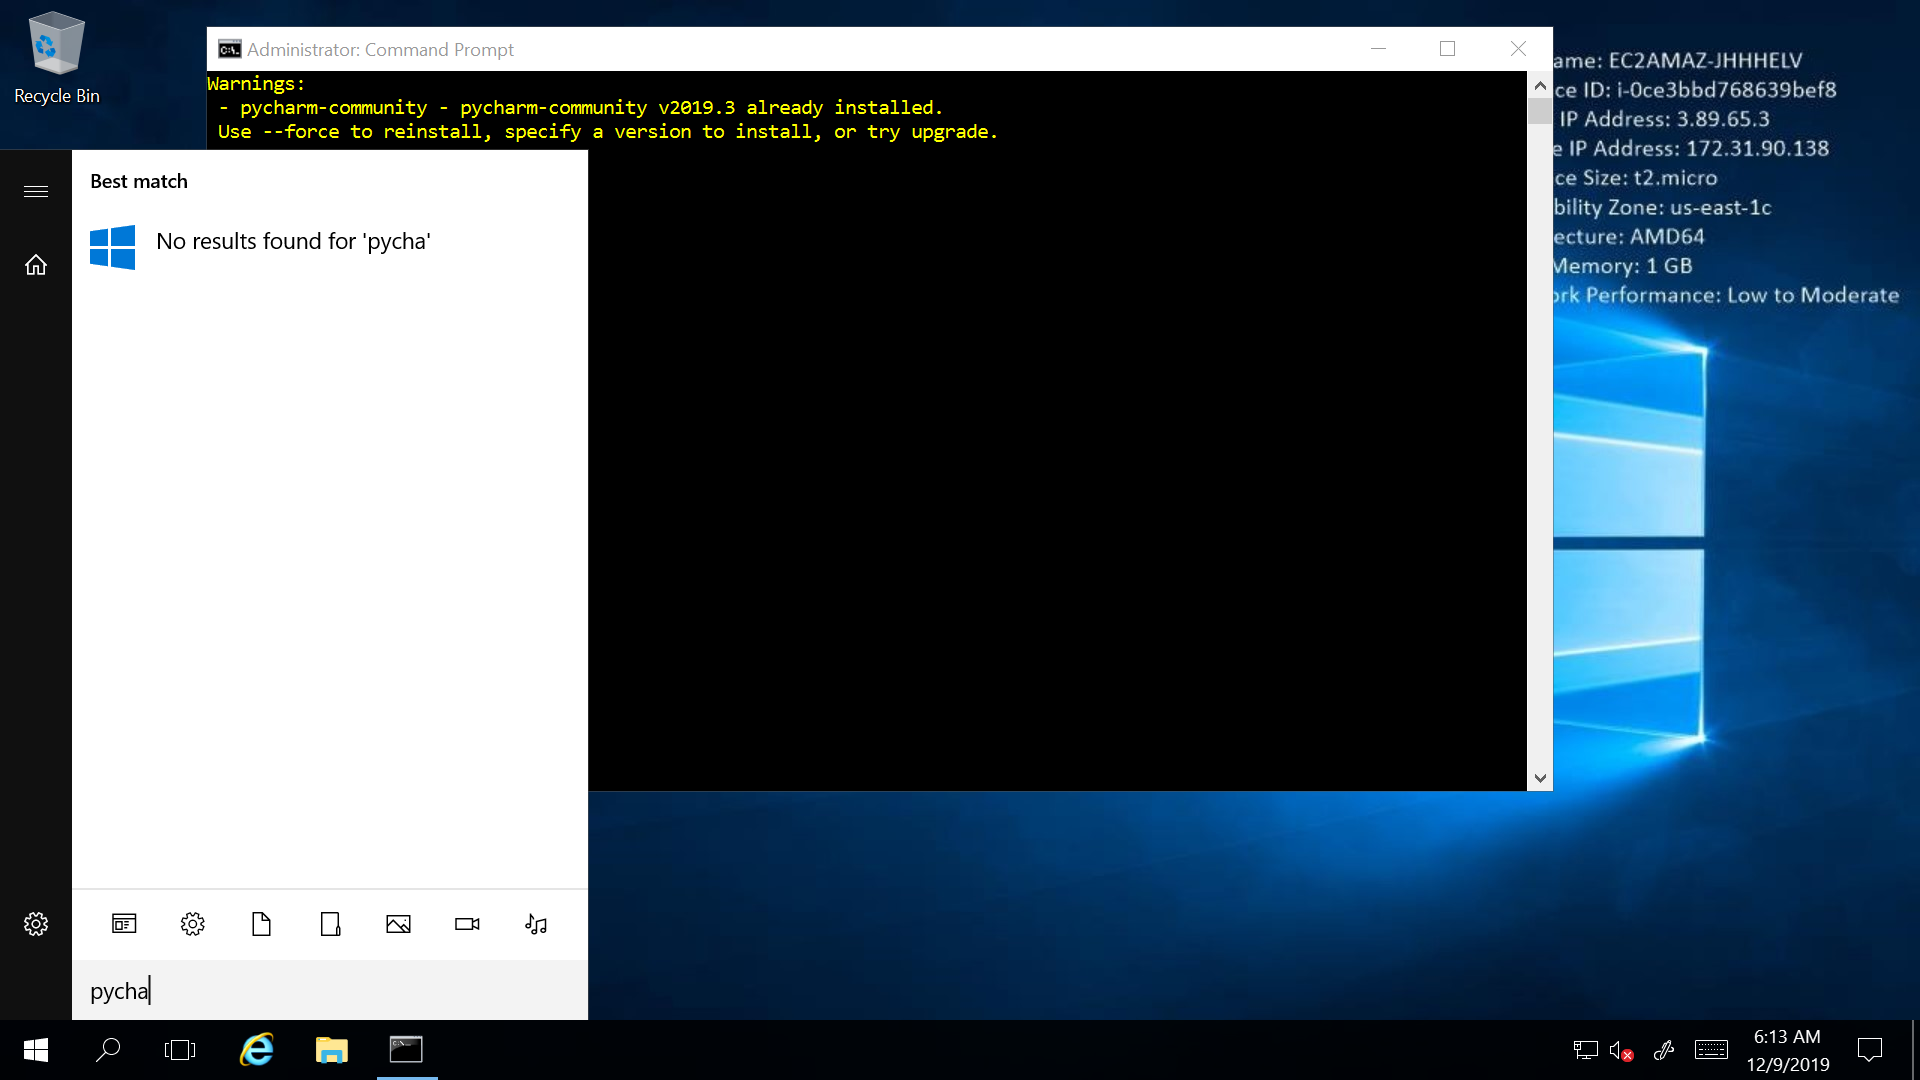The height and width of the screenshot is (1080, 1920).
Task: Filter search results by Apps
Action: click(124, 924)
